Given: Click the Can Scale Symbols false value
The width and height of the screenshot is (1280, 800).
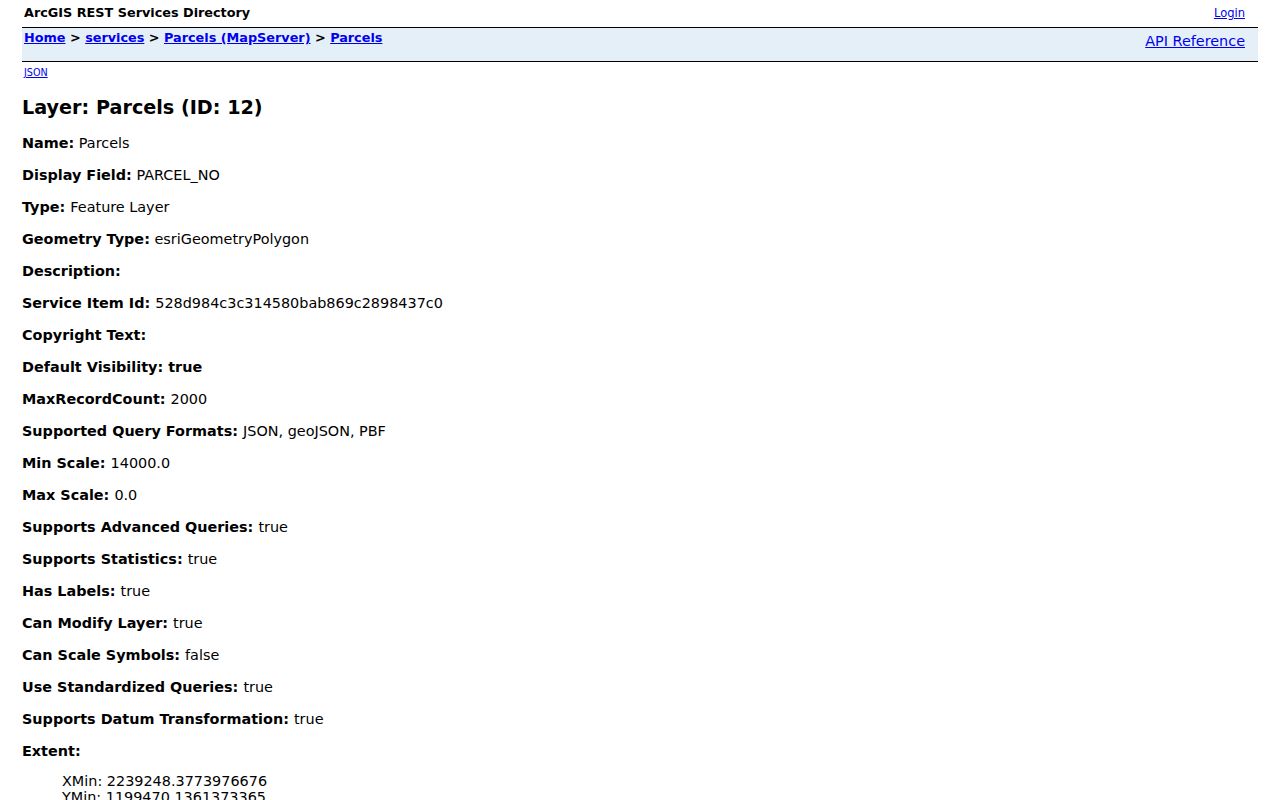Looking at the screenshot, I should click(202, 655).
